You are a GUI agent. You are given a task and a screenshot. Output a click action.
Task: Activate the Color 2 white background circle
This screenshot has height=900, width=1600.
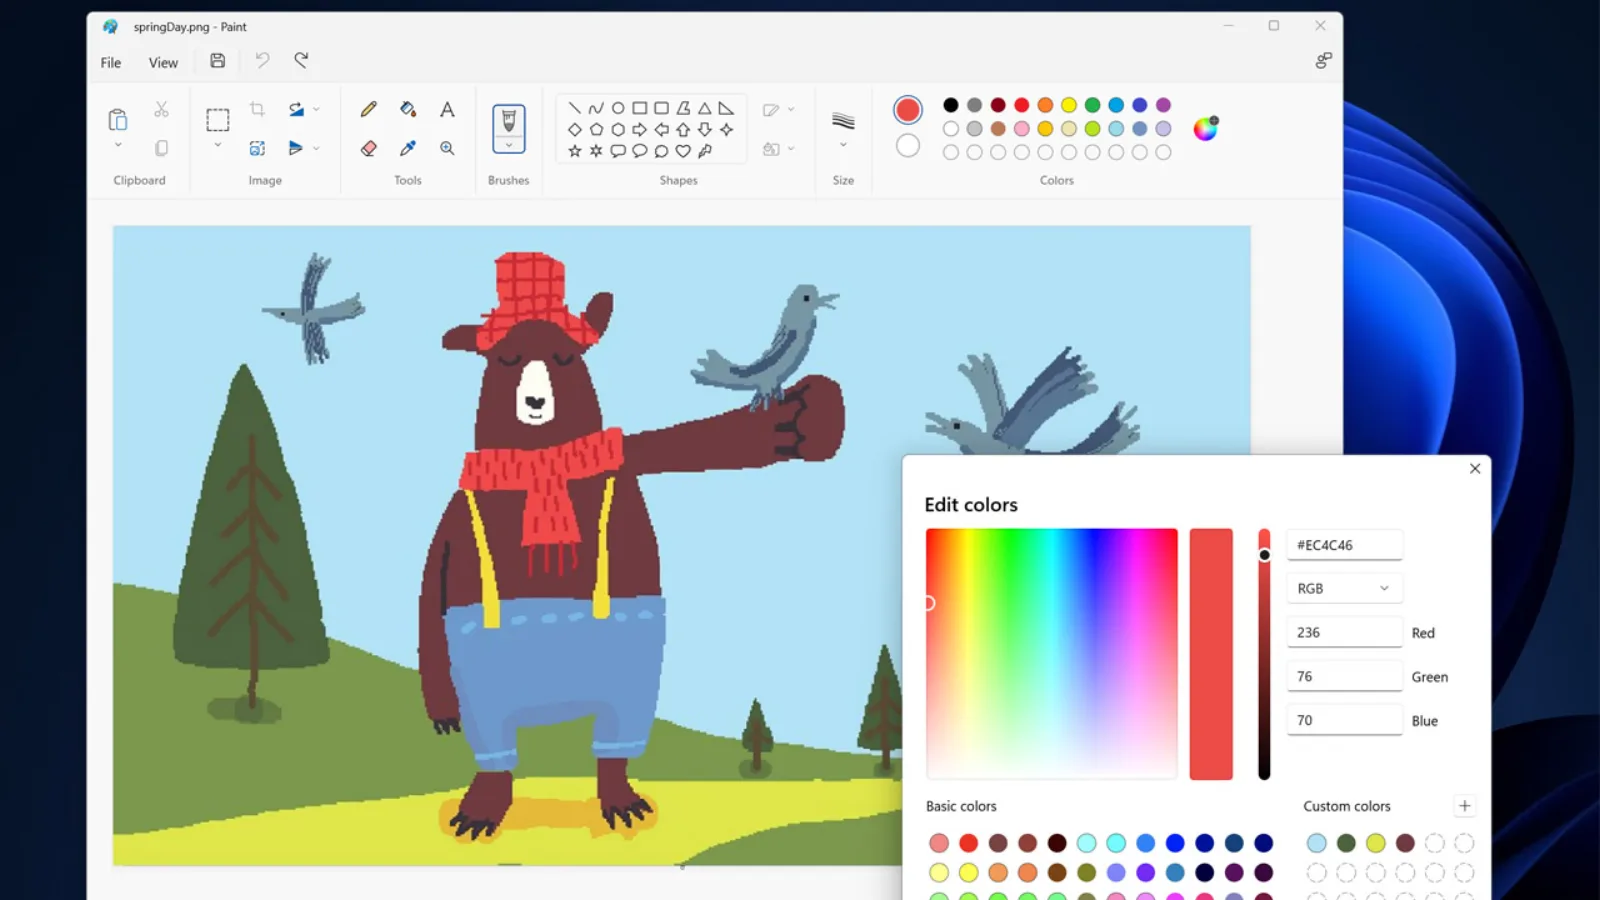click(908, 146)
